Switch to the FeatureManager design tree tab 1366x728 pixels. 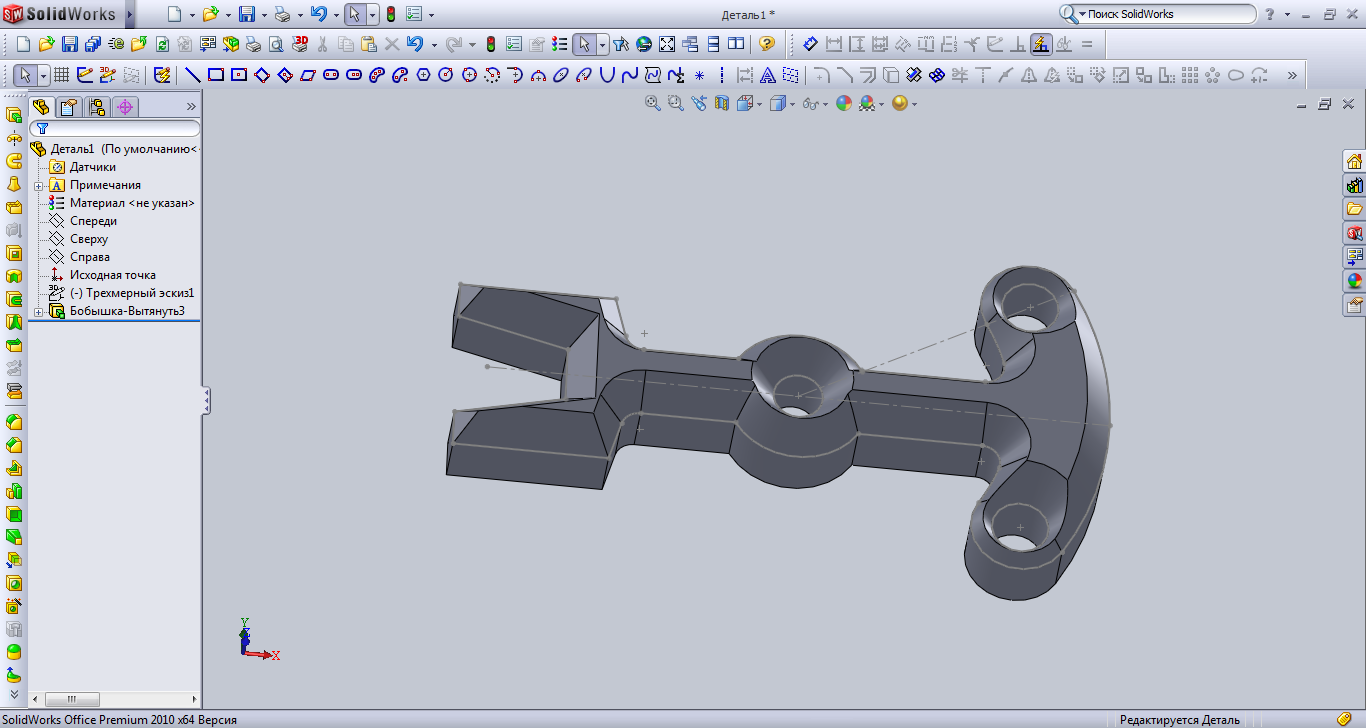[40, 107]
